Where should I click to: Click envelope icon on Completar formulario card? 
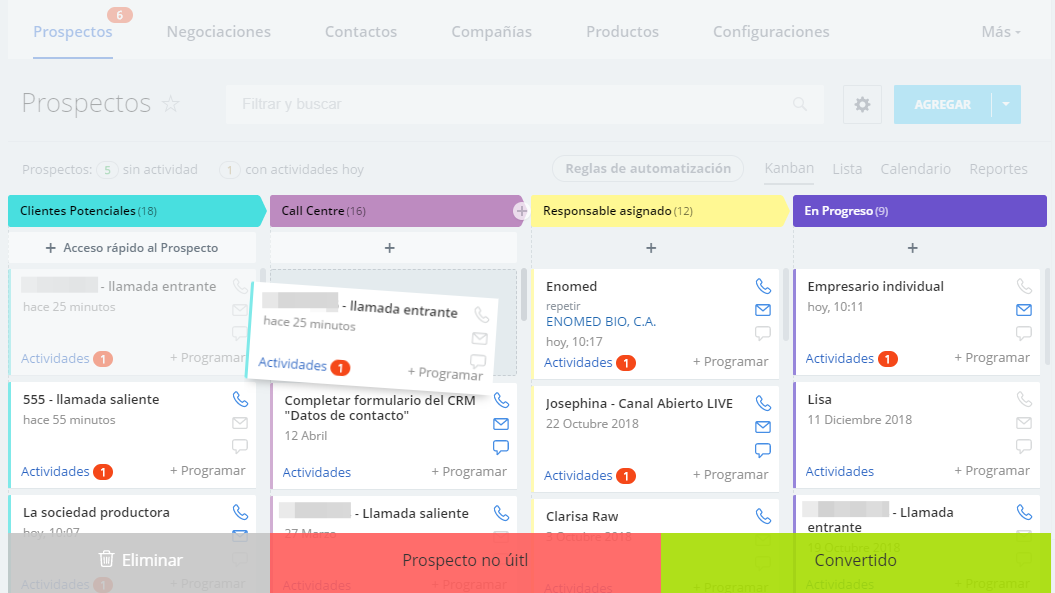click(501, 424)
